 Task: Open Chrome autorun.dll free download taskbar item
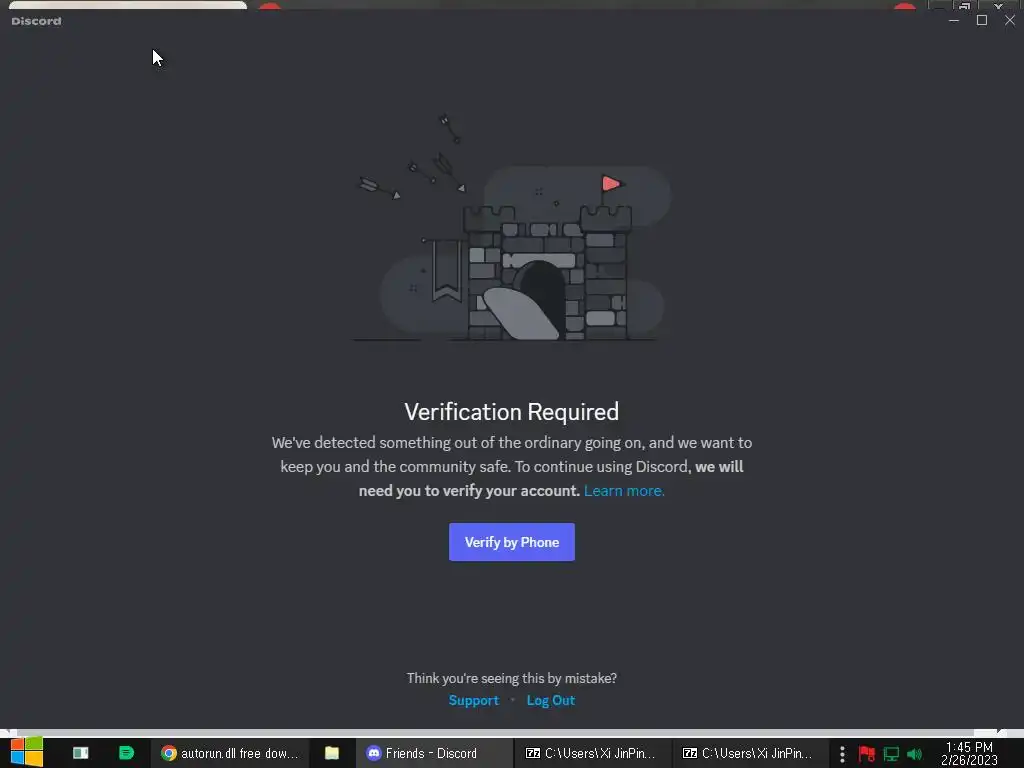[230, 753]
